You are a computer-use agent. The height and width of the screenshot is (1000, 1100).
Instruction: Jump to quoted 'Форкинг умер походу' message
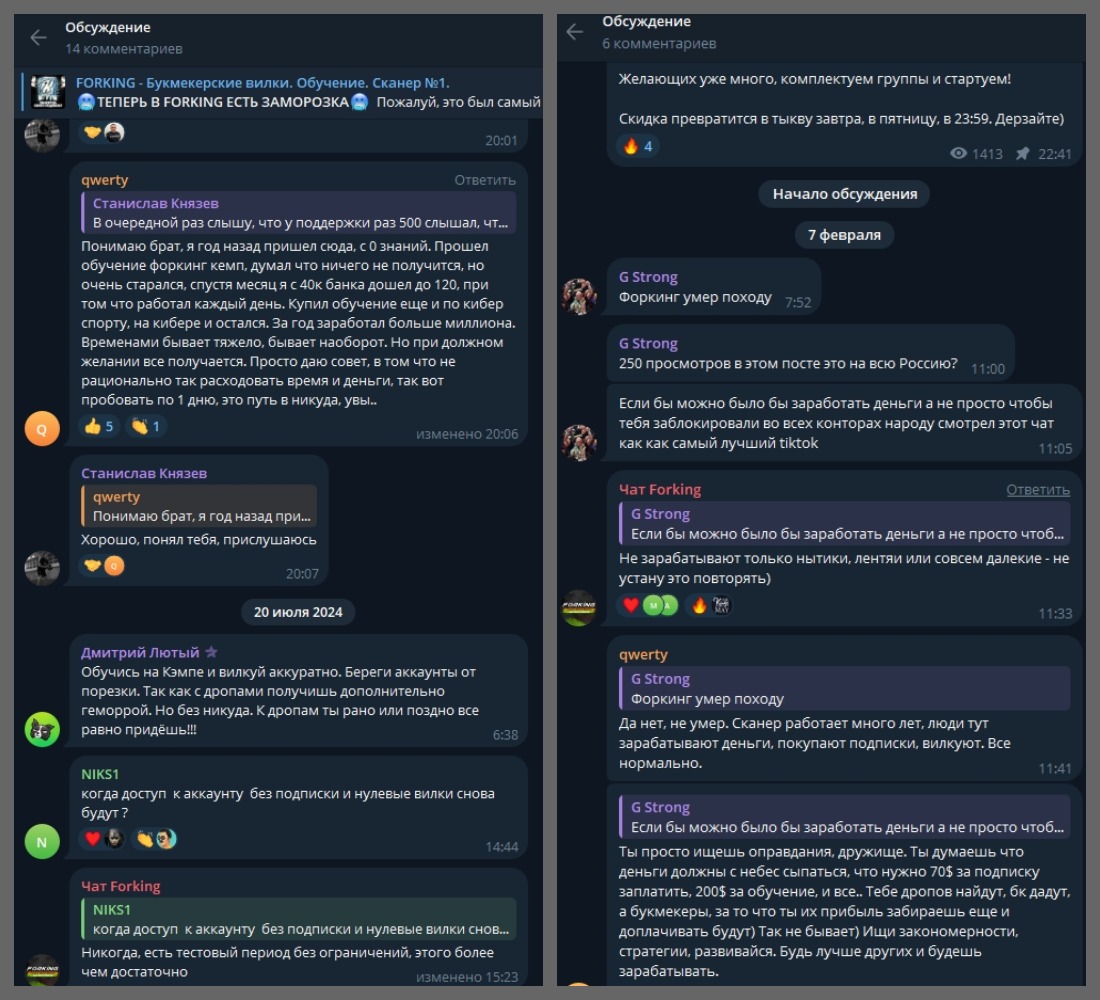pos(845,688)
